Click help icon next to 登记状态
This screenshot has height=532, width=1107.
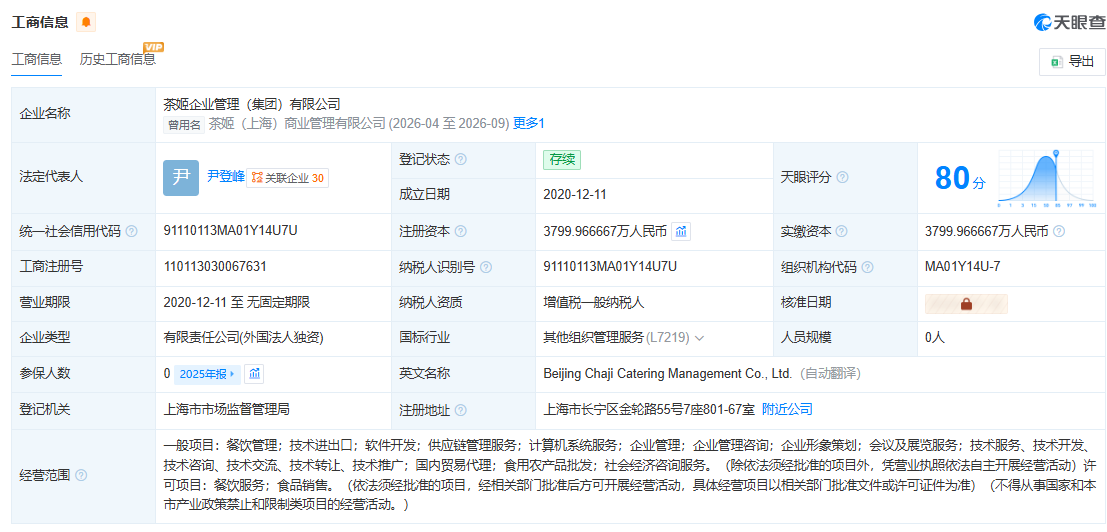coord(461,159)
